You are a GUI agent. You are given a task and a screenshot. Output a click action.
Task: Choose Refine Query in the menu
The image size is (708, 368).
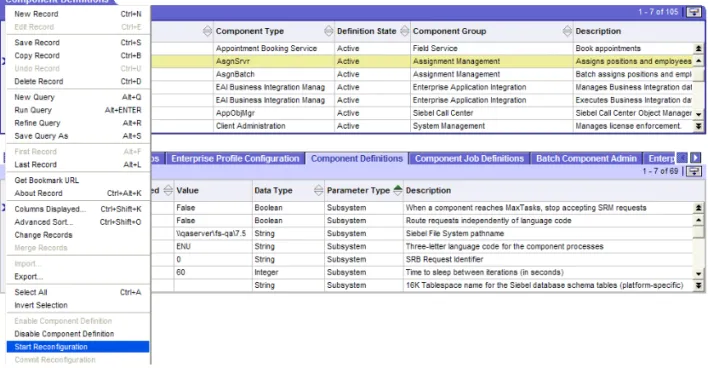pyautogui.click(x=78, y=123)
